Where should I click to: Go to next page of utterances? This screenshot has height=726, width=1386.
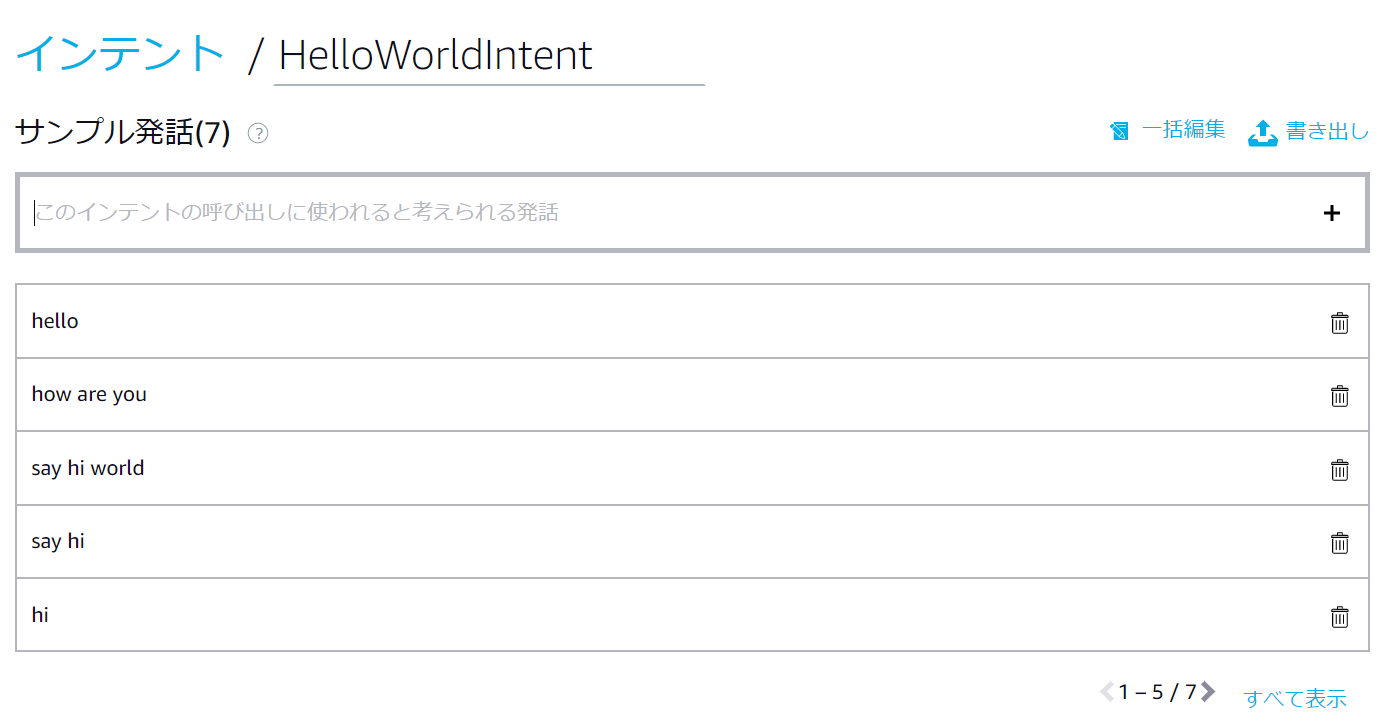pyautogui.click(x=1208, y=691)
